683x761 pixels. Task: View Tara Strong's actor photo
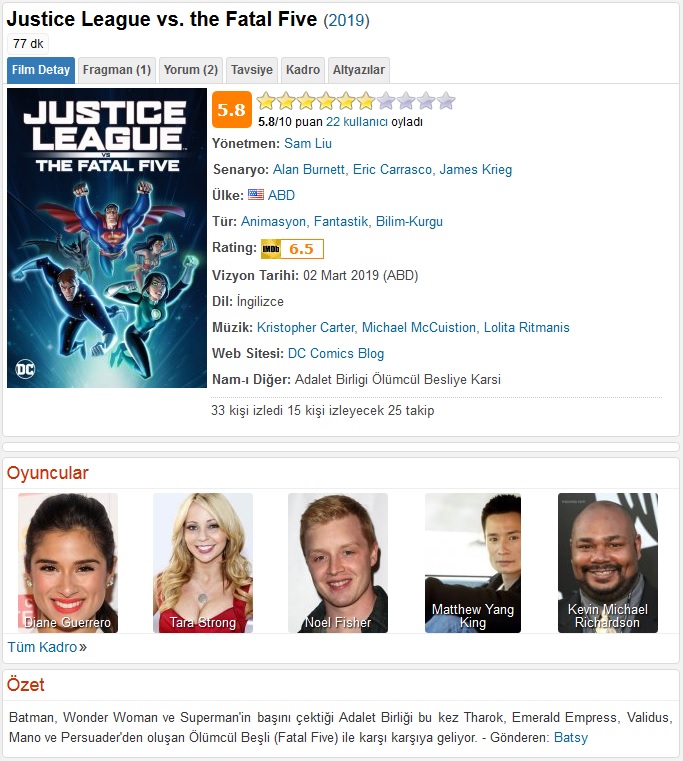pos(203,563)
